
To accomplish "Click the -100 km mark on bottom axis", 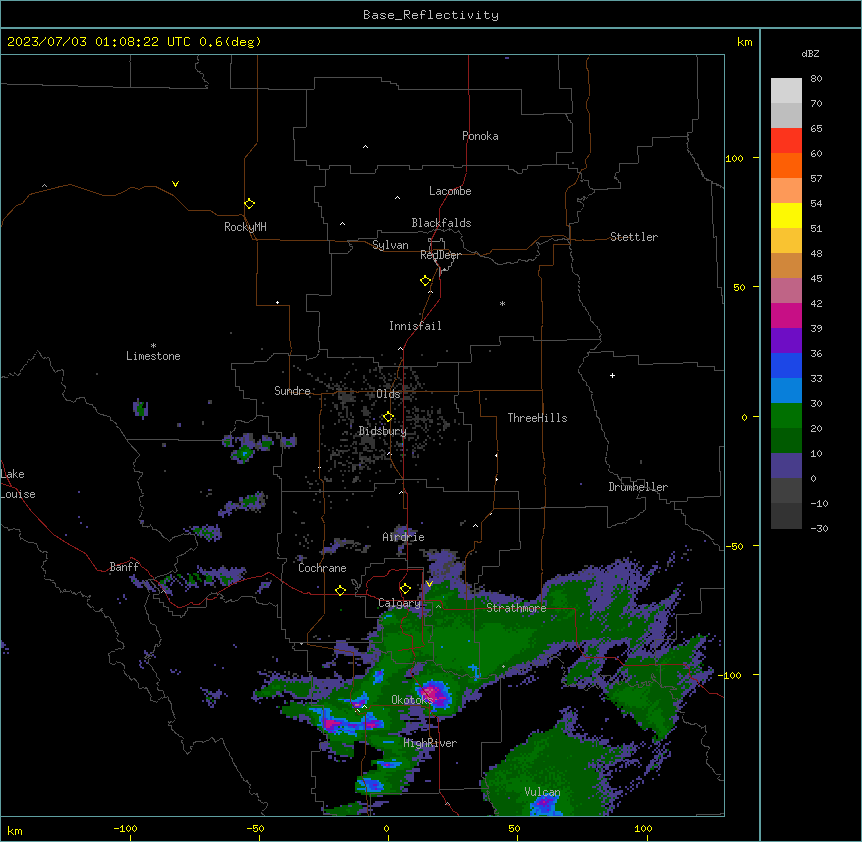I will [x=125, y=828].
